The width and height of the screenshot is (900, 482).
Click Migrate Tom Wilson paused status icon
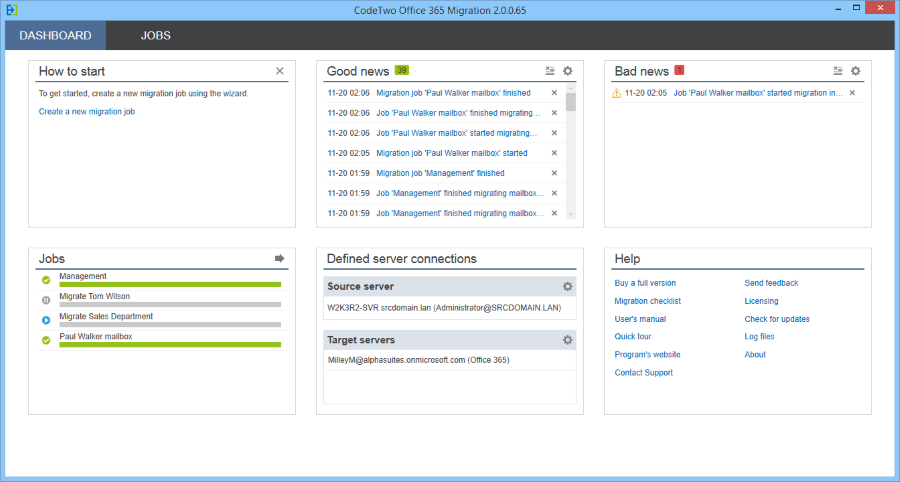(46, 300)
